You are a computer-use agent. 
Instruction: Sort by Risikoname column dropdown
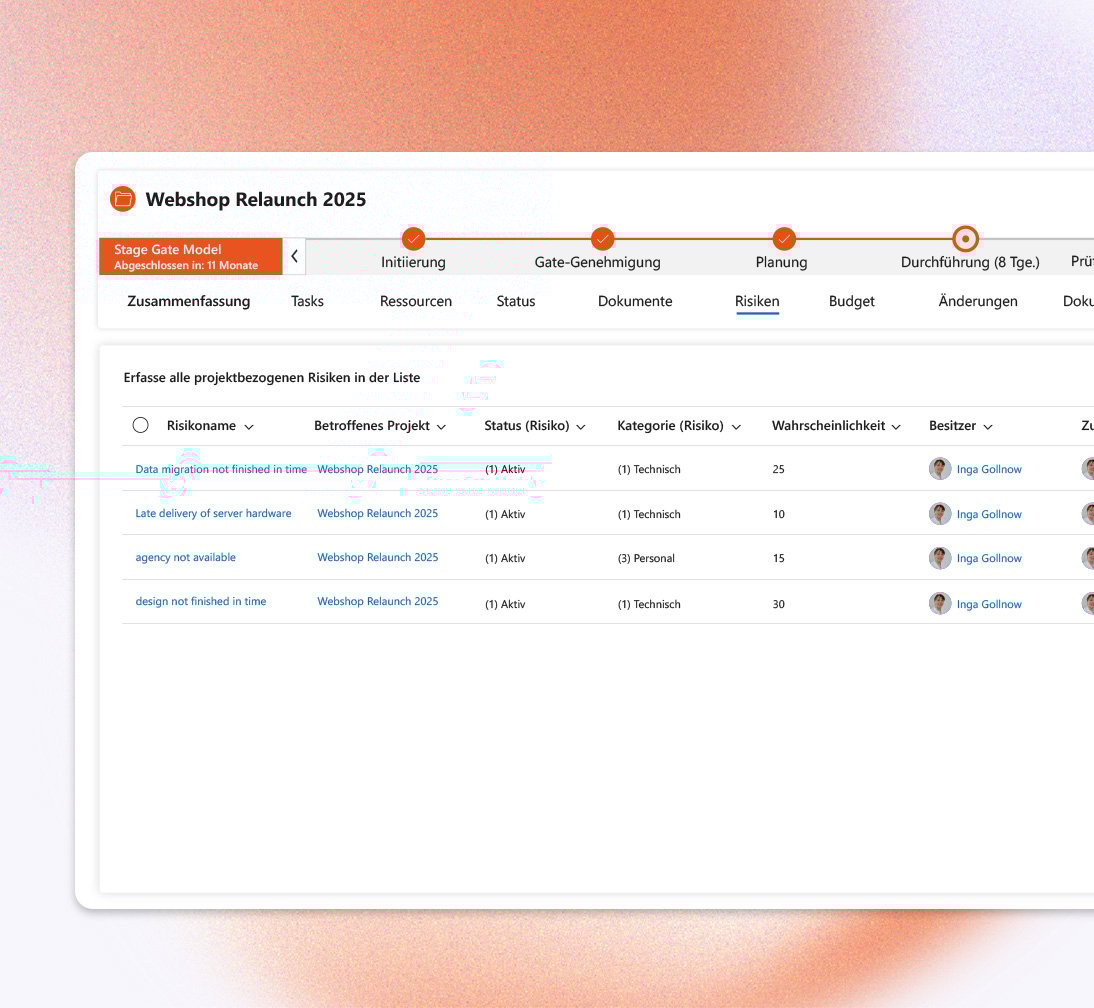[x=249, y=427]
